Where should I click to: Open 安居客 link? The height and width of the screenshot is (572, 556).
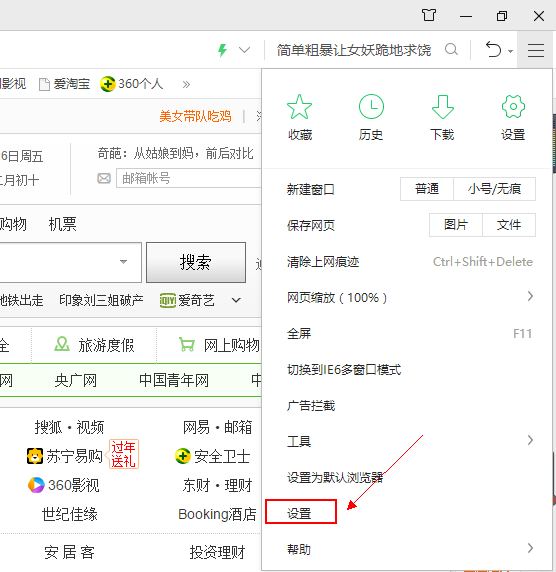pos(69,552)
